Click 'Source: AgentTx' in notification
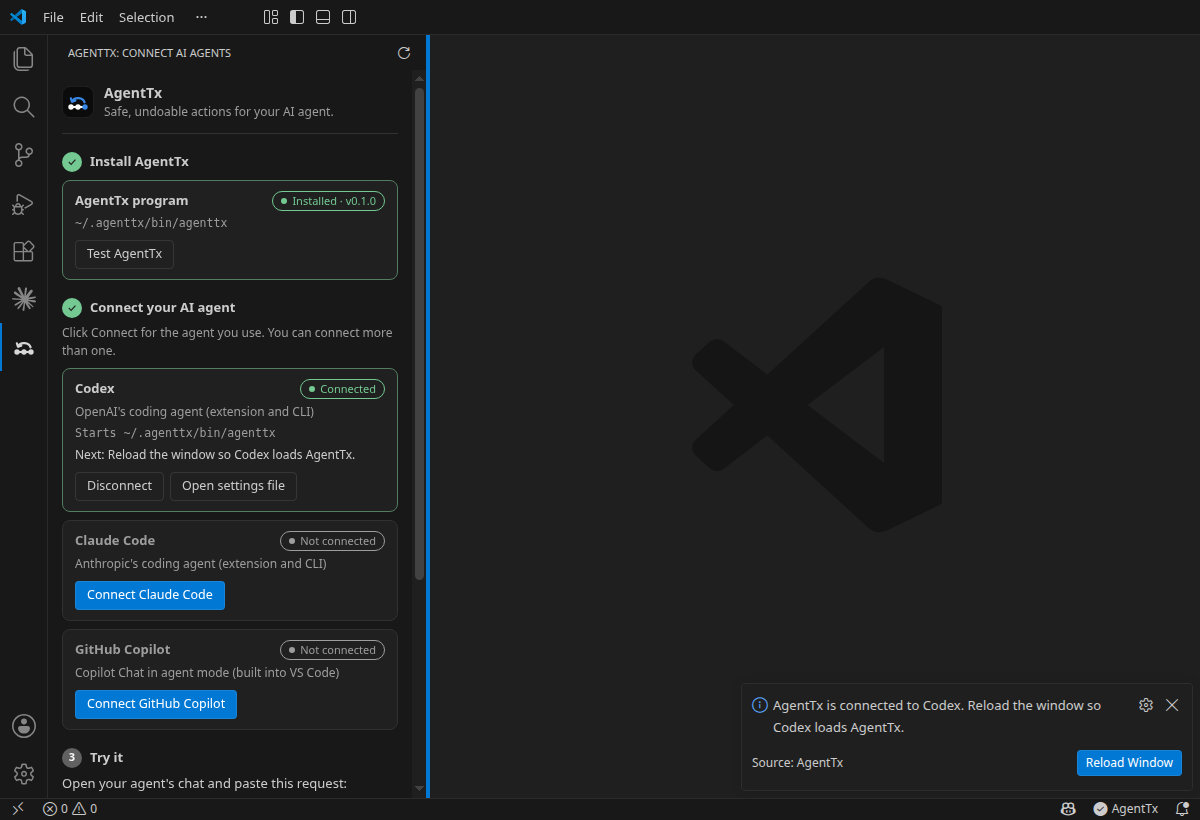 [797, 763]
